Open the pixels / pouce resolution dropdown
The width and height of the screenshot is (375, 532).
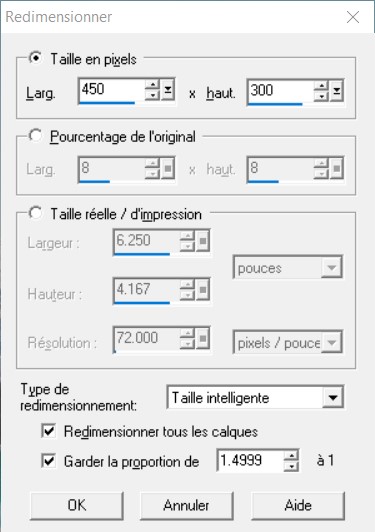coord(331,342)
